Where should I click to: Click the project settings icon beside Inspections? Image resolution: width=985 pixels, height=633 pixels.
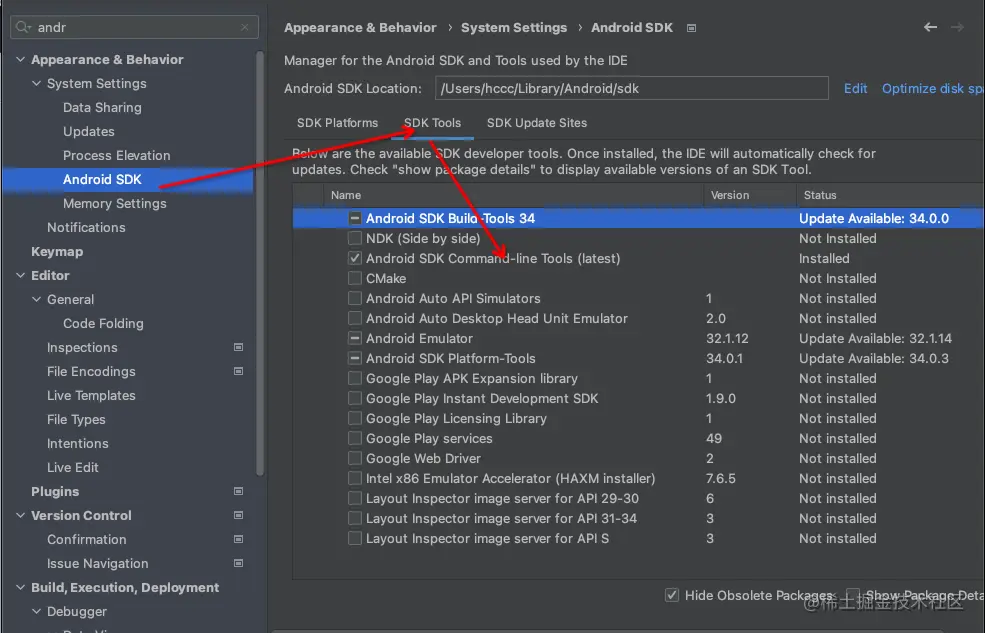pyautogui.click(x=239, y=347)
